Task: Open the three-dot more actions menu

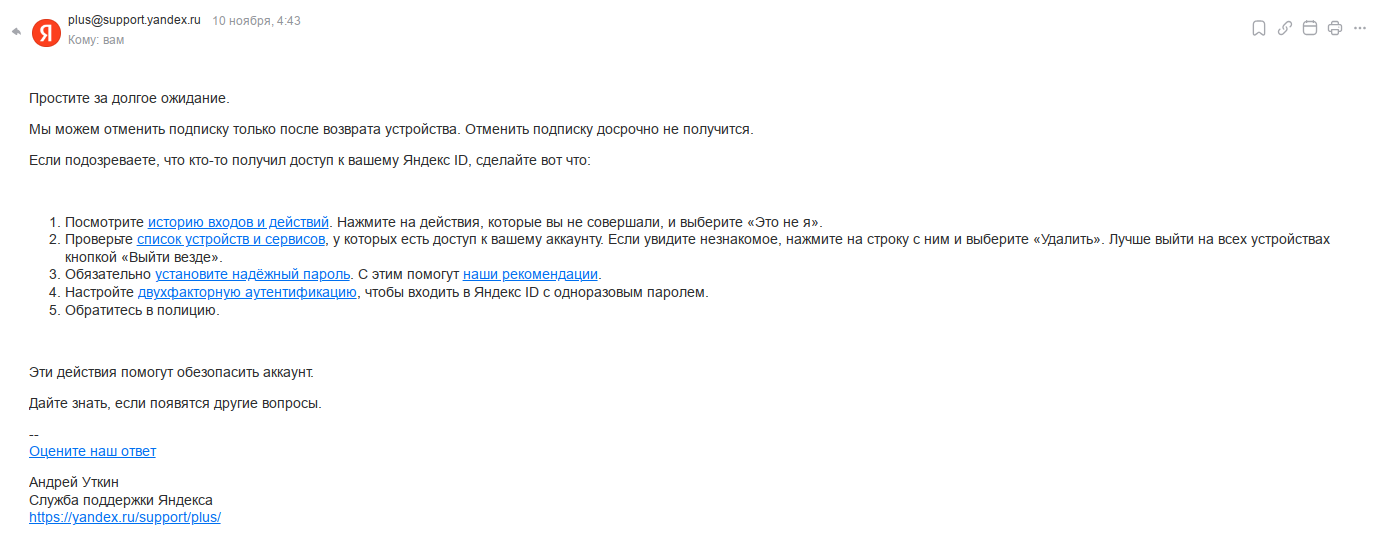Action: [x=1359, y=28]
